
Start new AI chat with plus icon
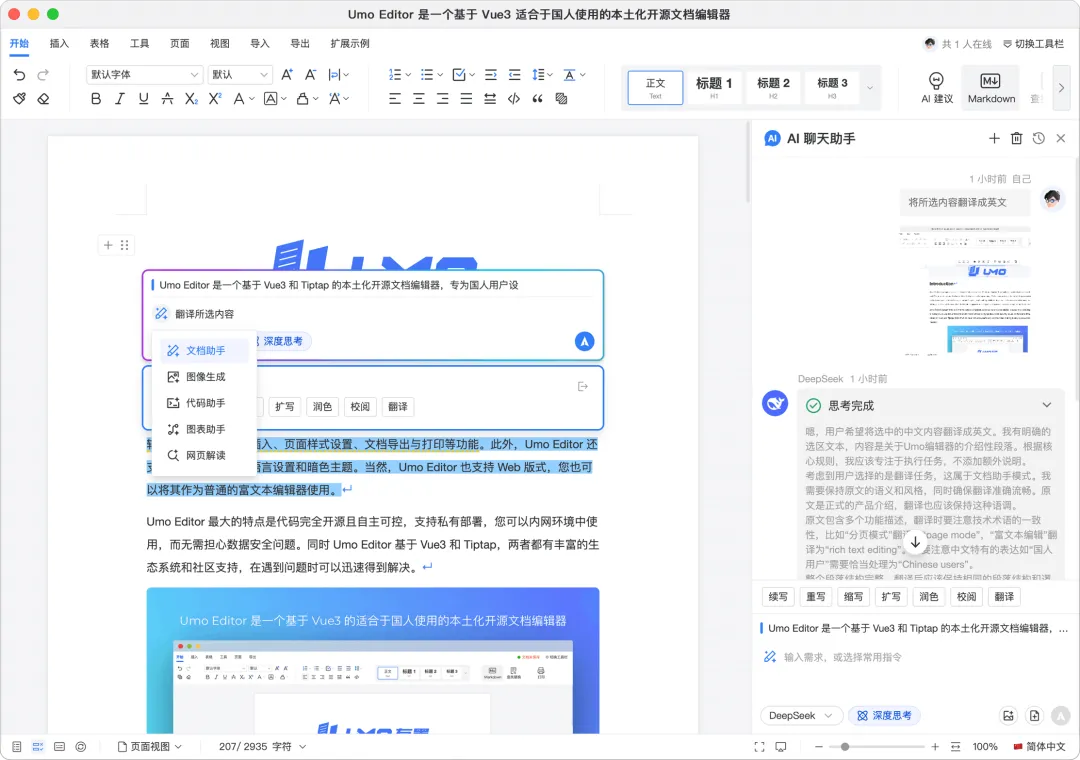point(994,138)
